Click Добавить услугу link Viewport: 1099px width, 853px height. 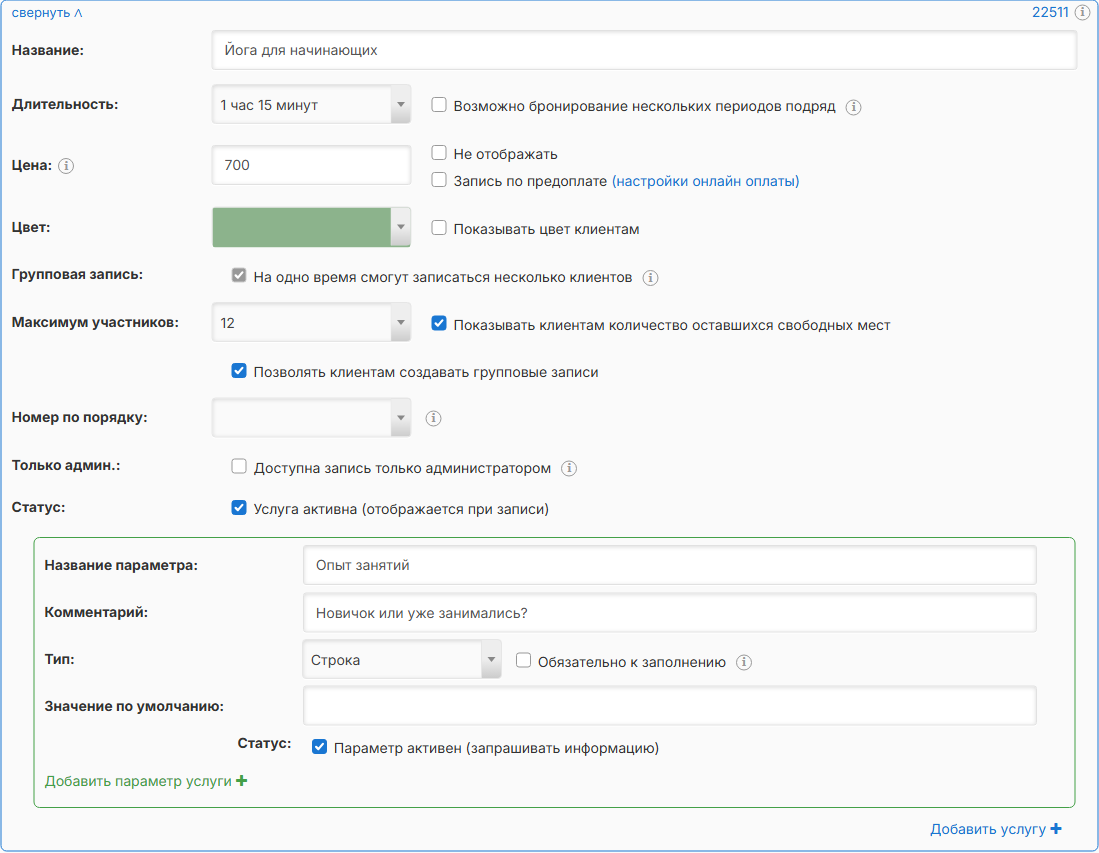click(x=996, y=829)
